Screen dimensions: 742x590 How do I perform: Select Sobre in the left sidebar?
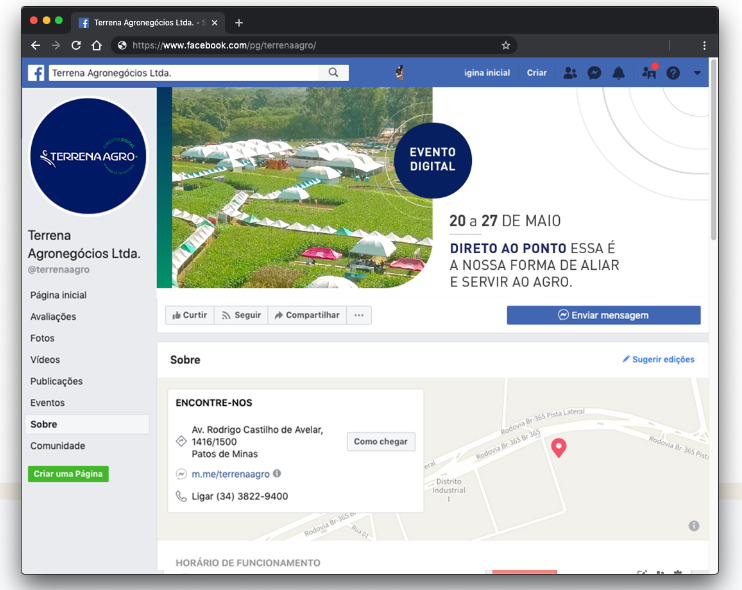87,424
